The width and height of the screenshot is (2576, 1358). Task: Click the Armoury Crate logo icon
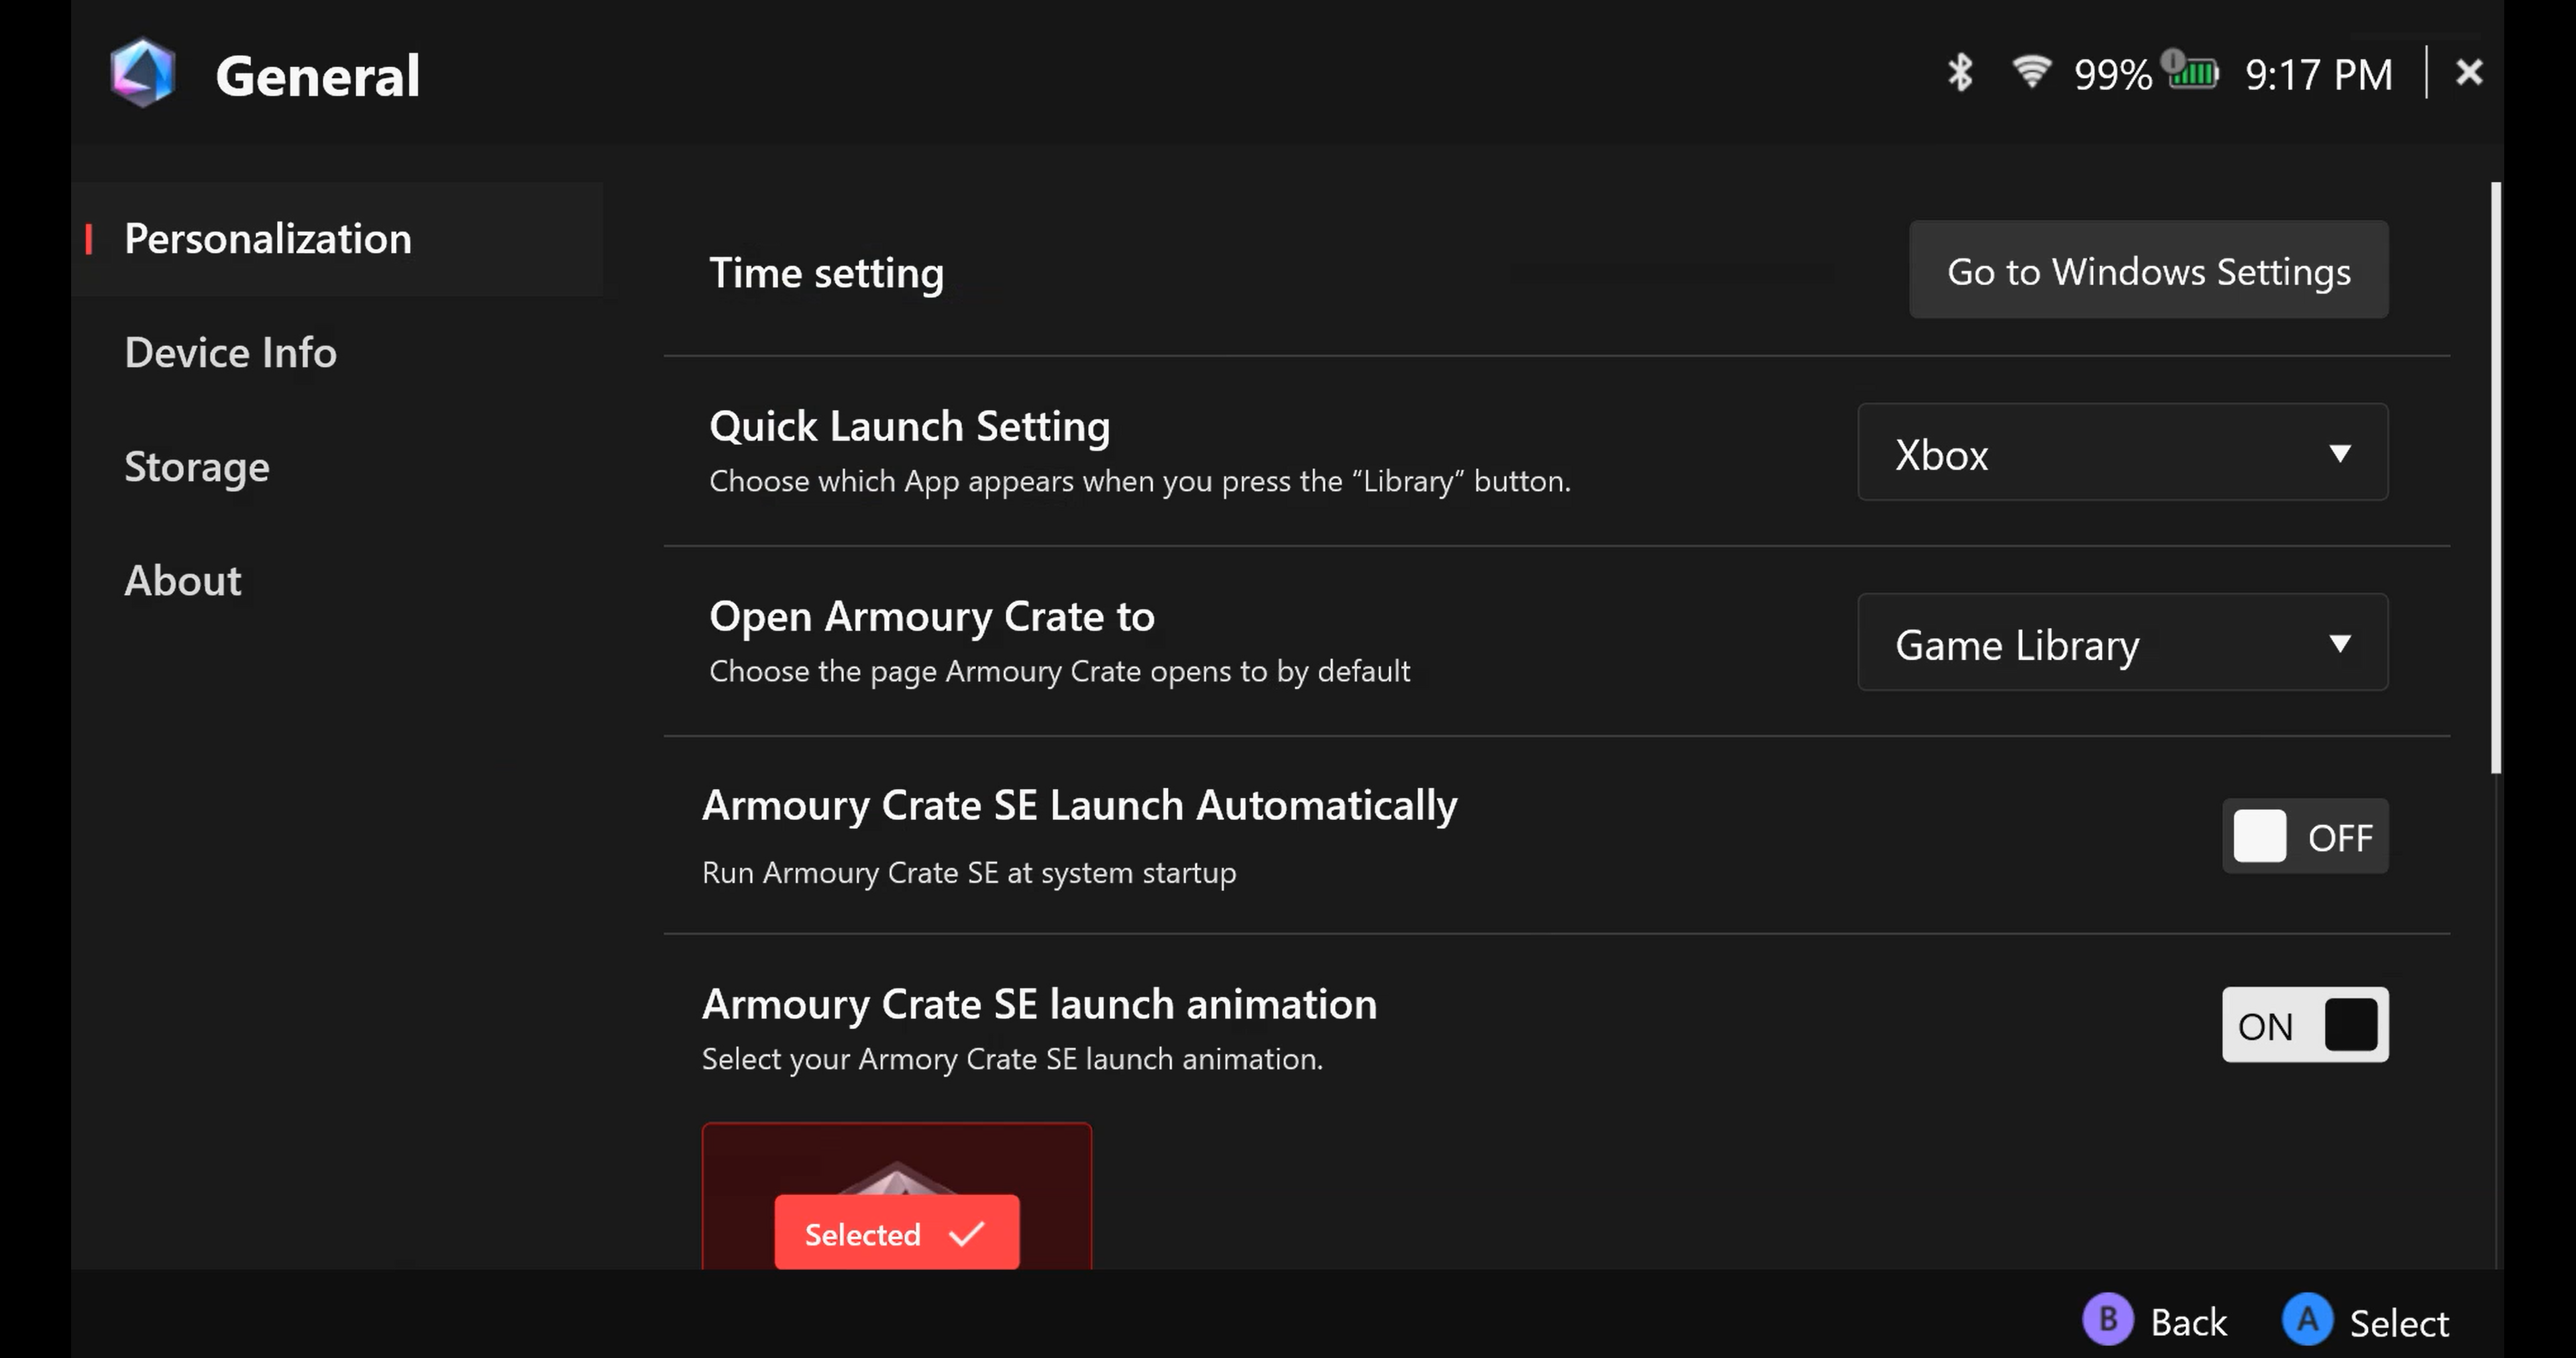(143, 73)
